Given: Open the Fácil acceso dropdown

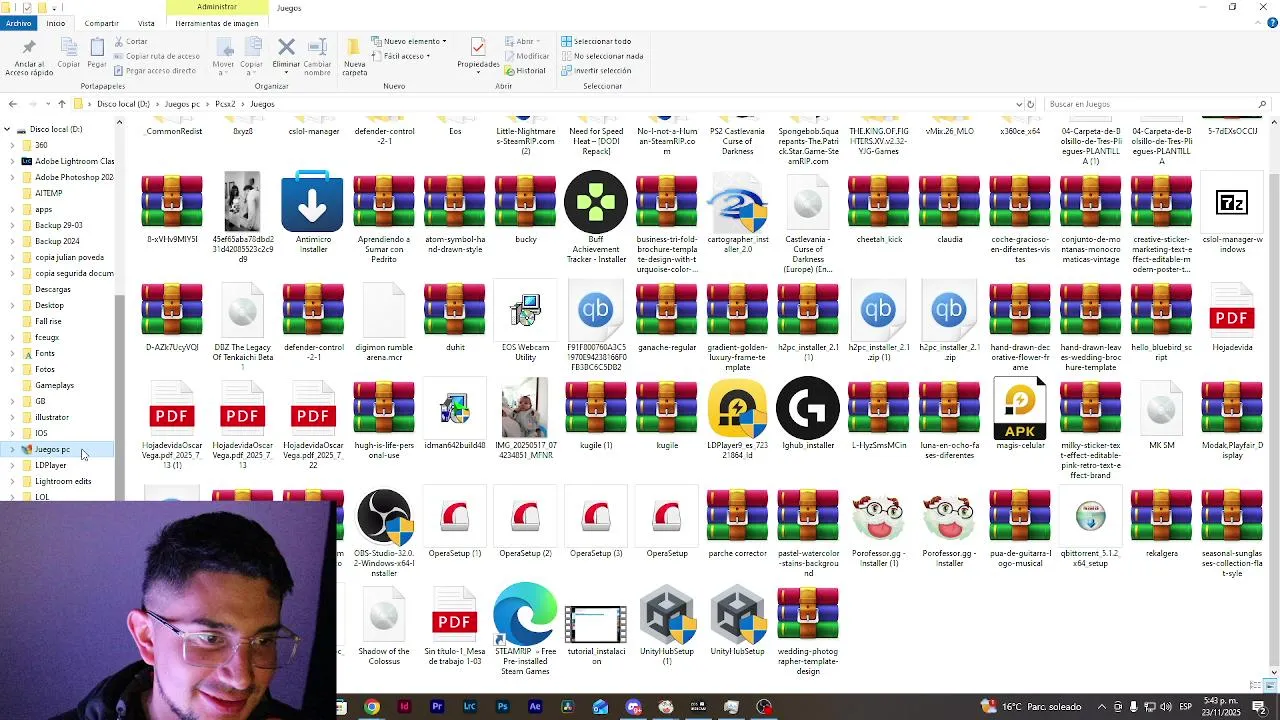Looking at the screenshot, I should 401,56.
